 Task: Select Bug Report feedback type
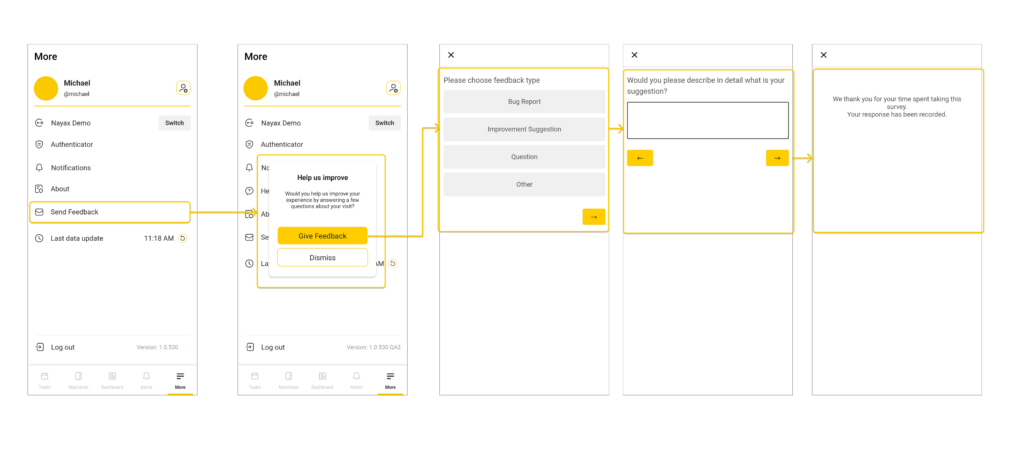[524, 101]
